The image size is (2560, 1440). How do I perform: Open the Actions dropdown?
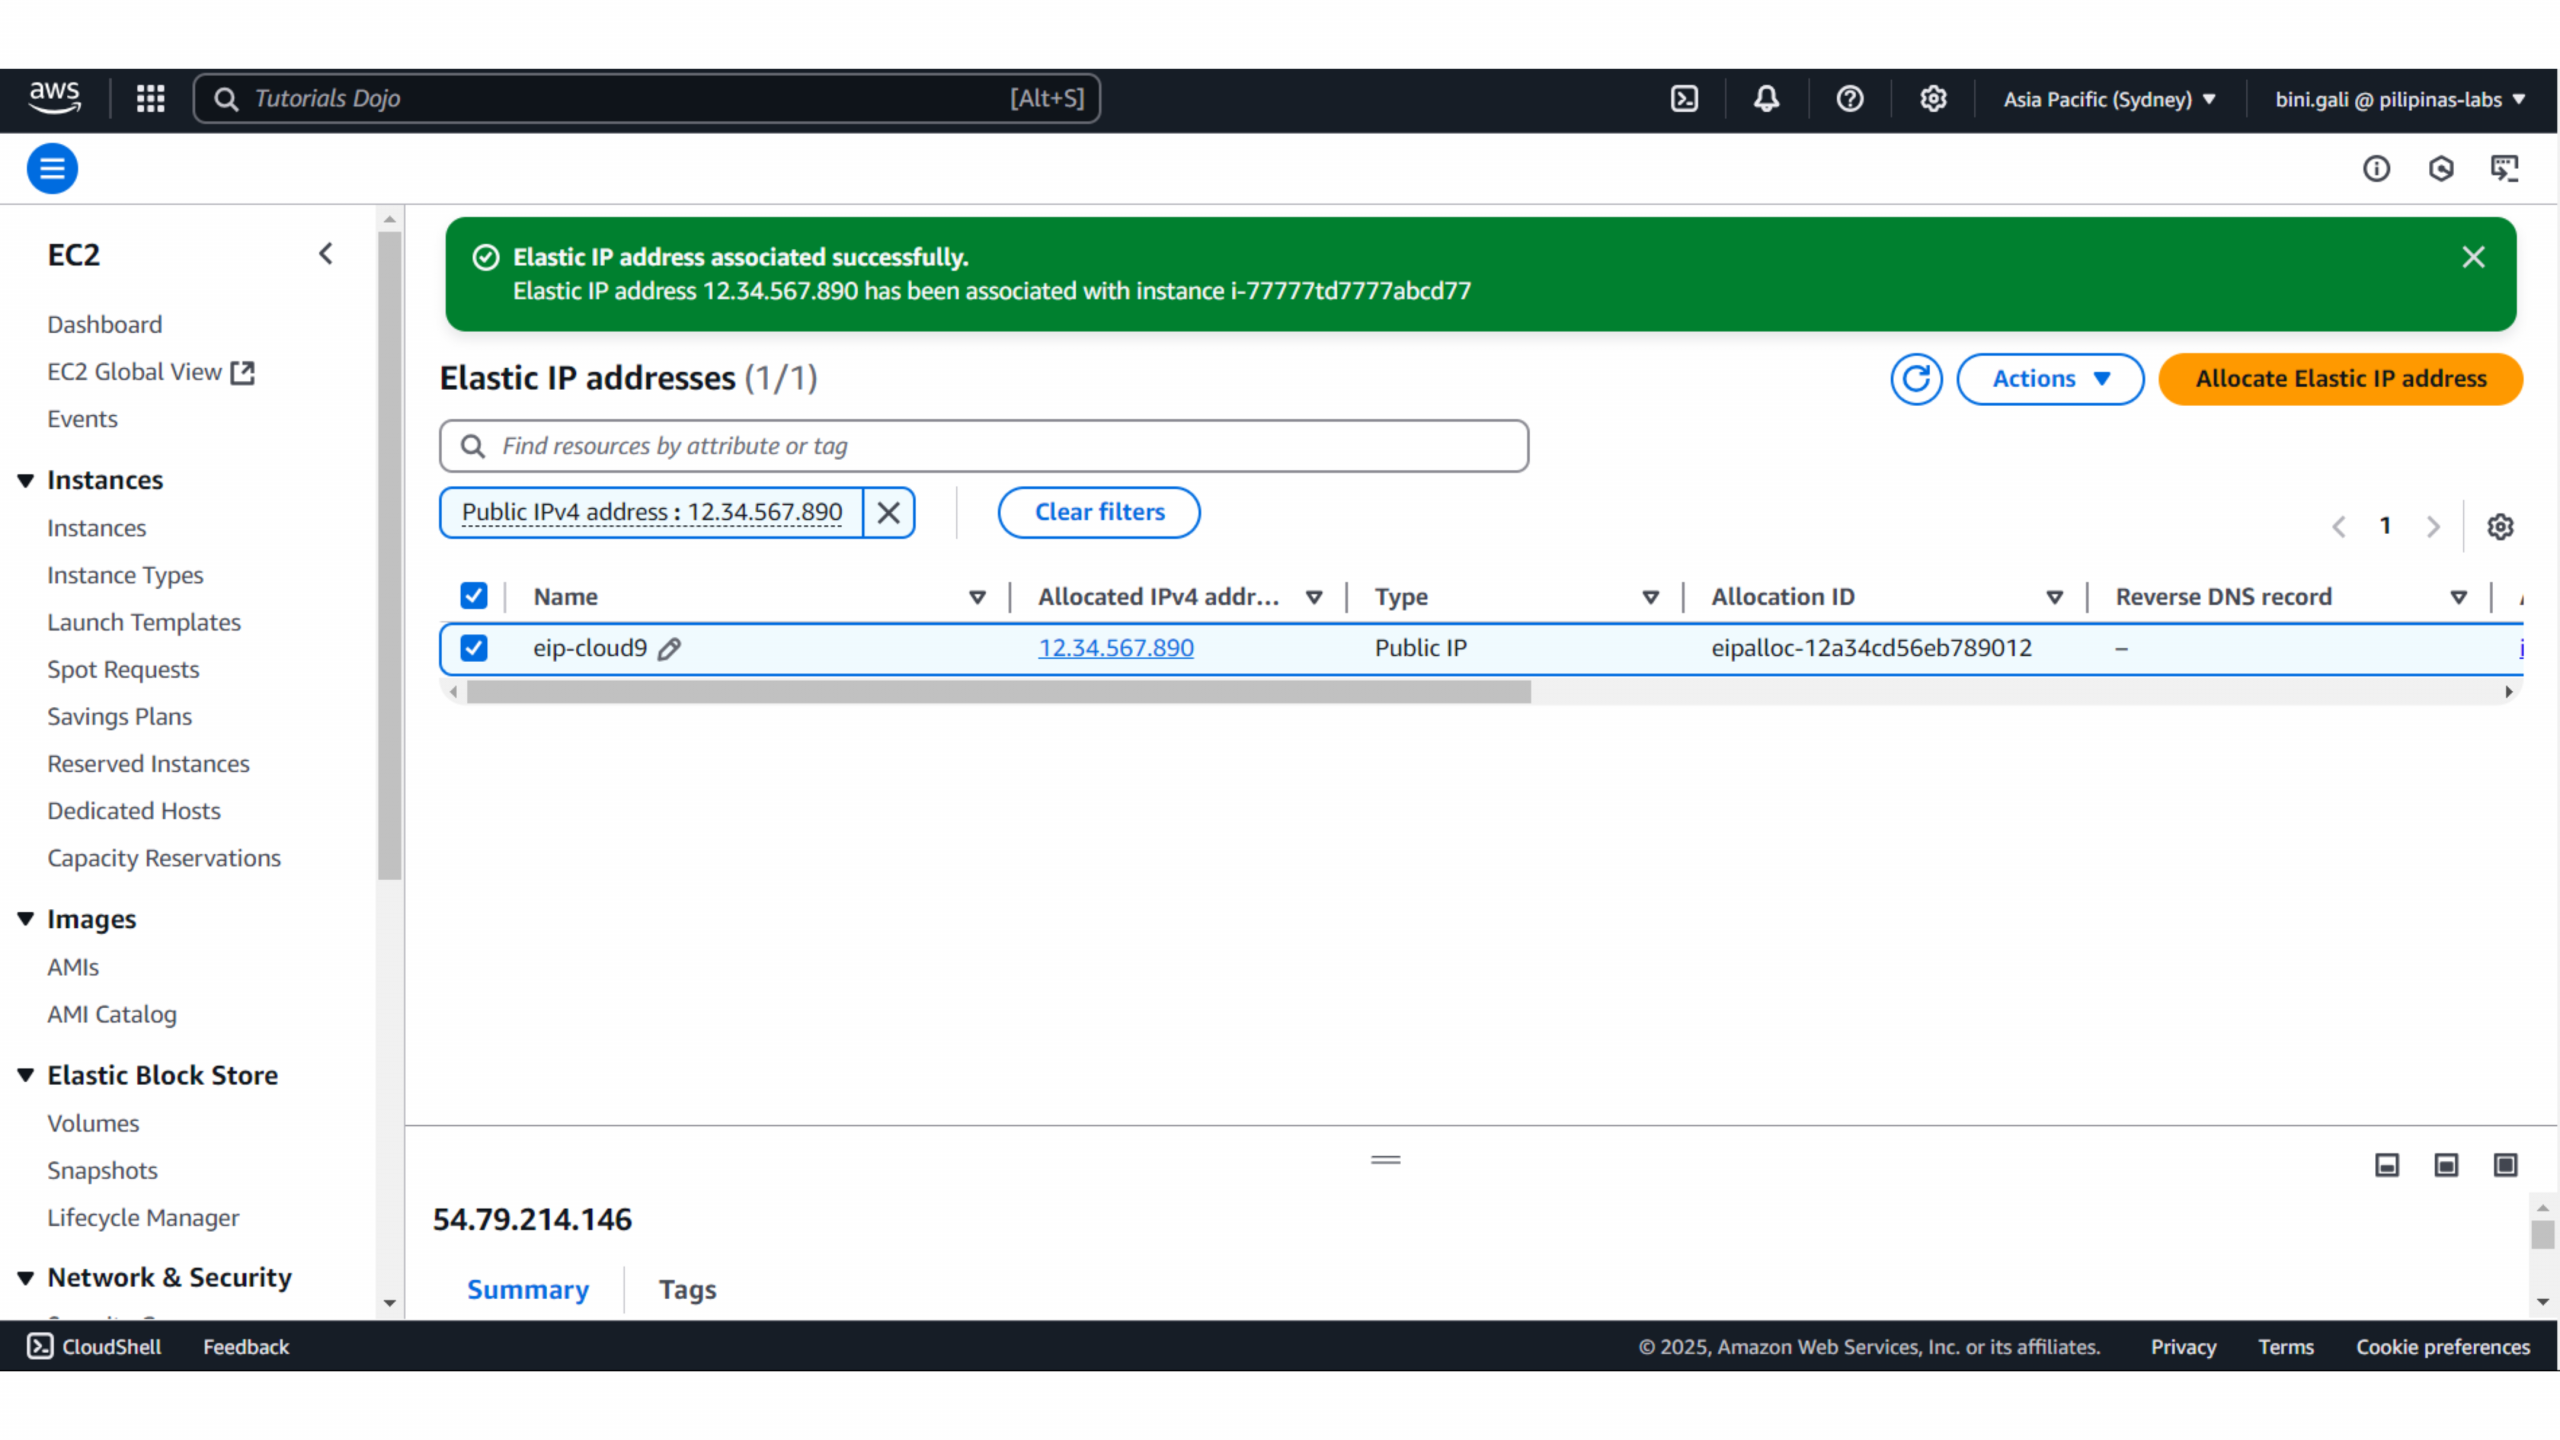pos(2049,379)
